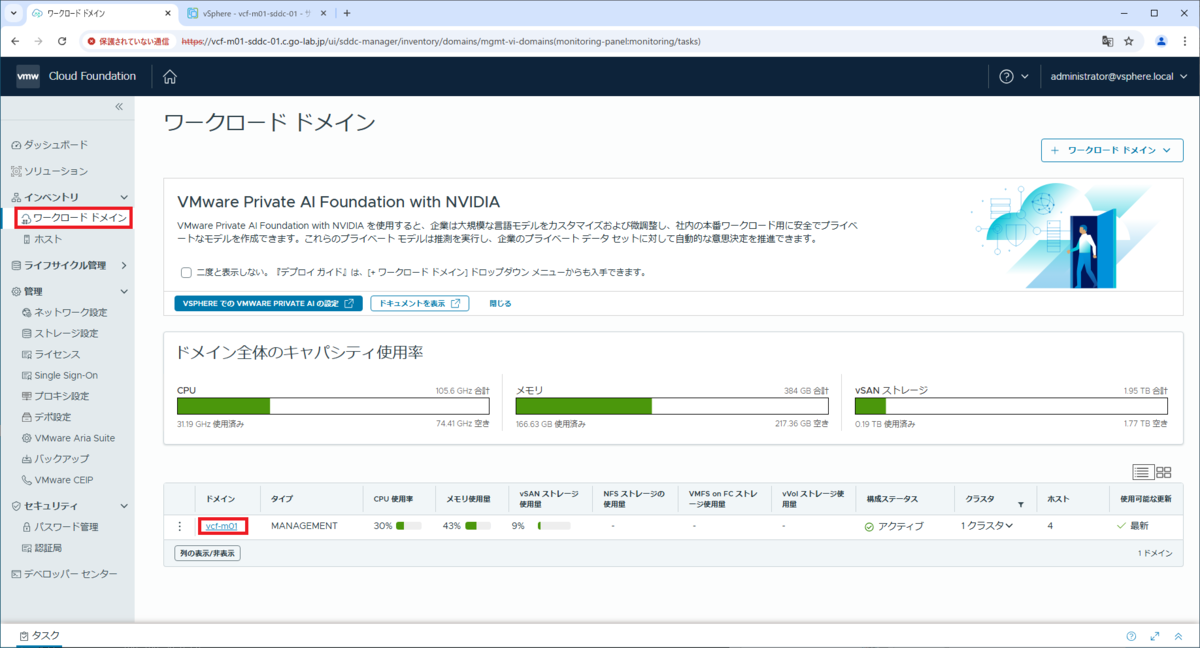
Task: Open the browser profile icon
Action: pos(1161,41)
